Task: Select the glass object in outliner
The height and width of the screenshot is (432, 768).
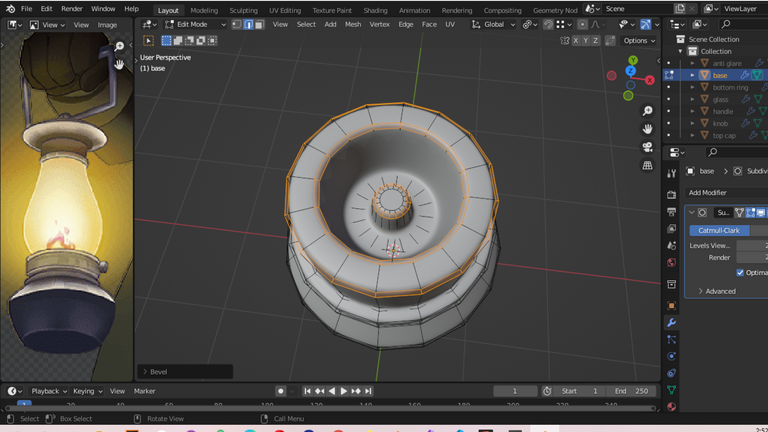Action: click(x=720, y=99)
